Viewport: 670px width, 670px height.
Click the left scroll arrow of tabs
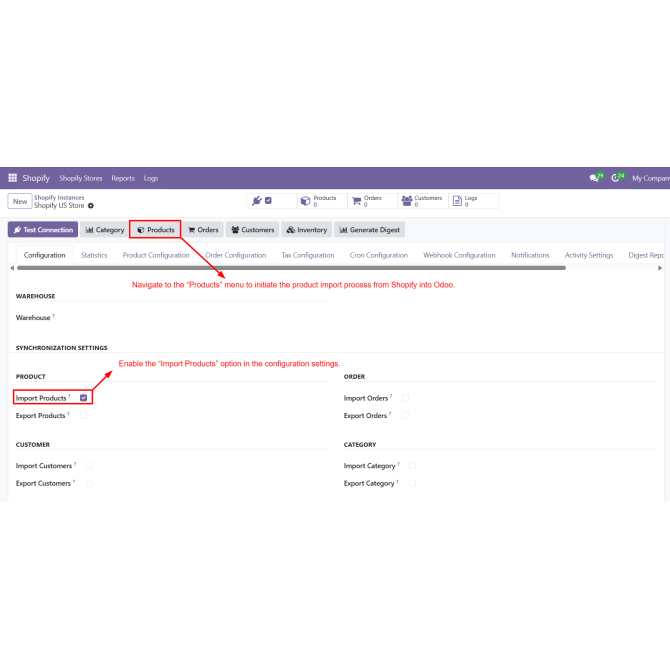[x=12, y=268]
